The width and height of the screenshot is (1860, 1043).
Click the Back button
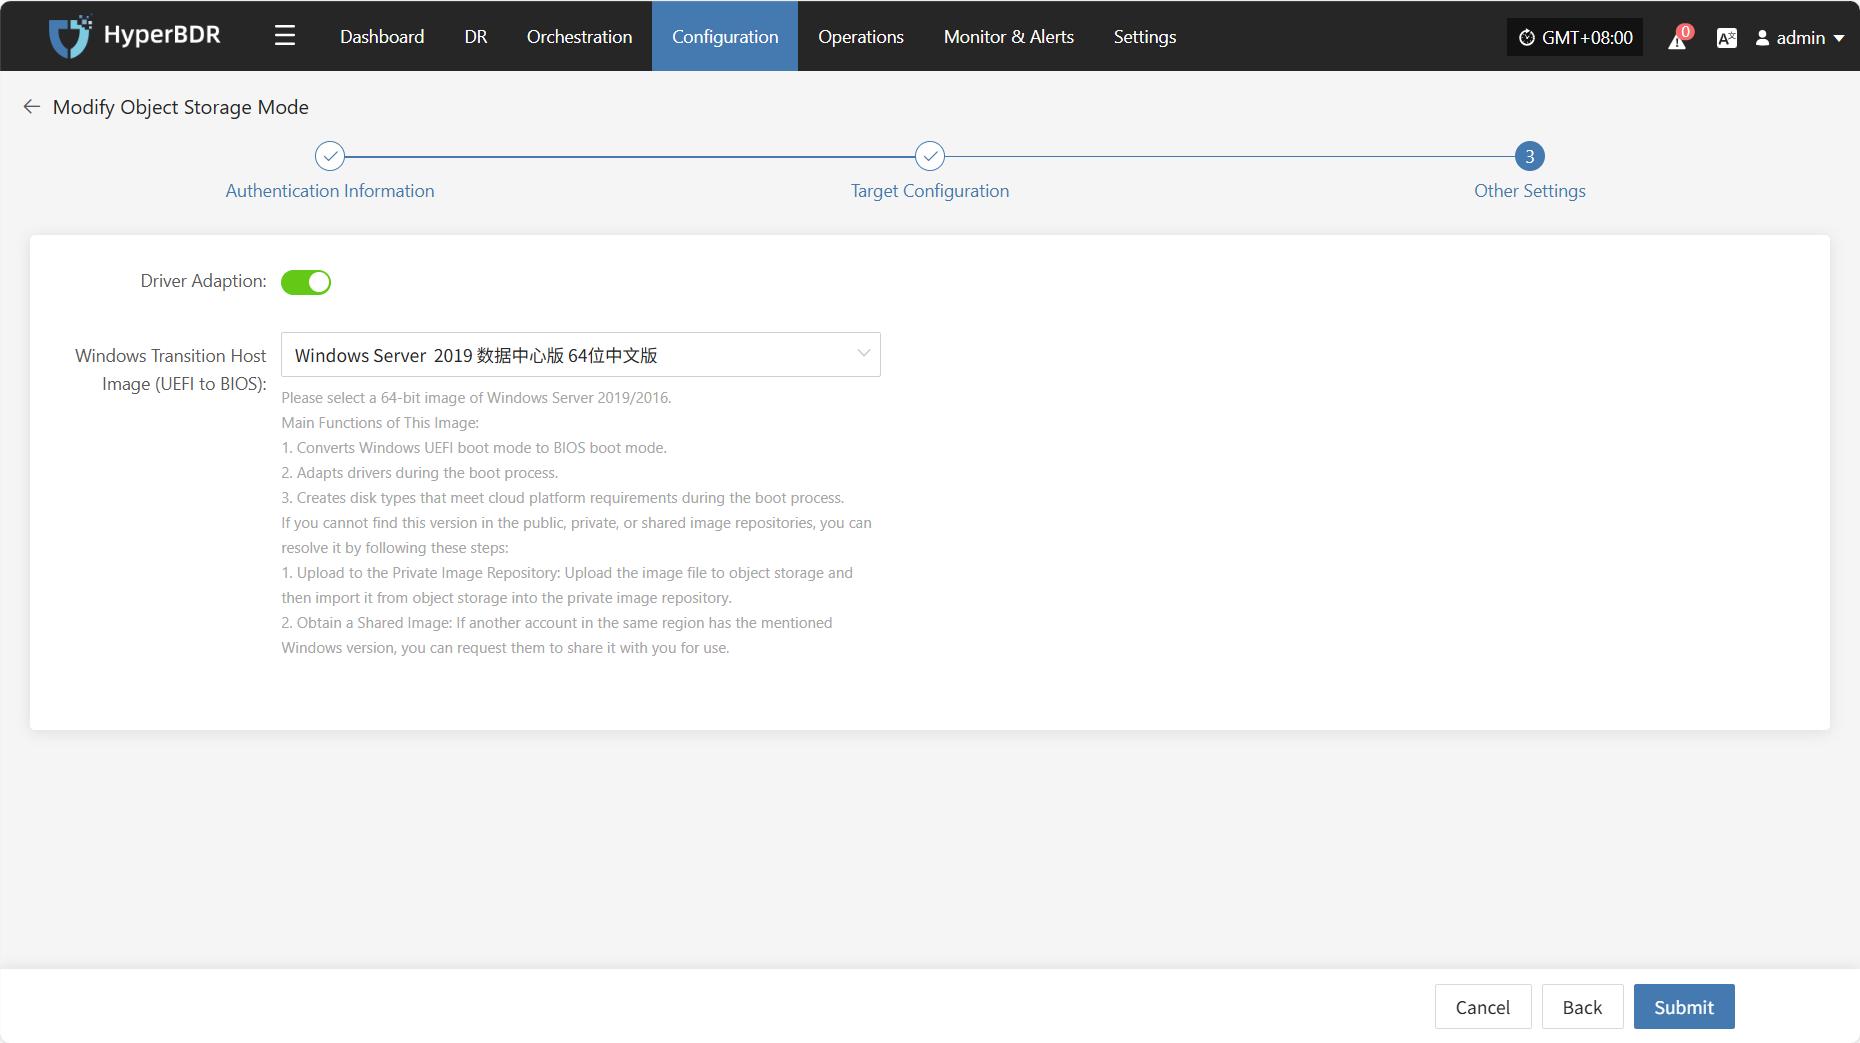point(1583,1007)
